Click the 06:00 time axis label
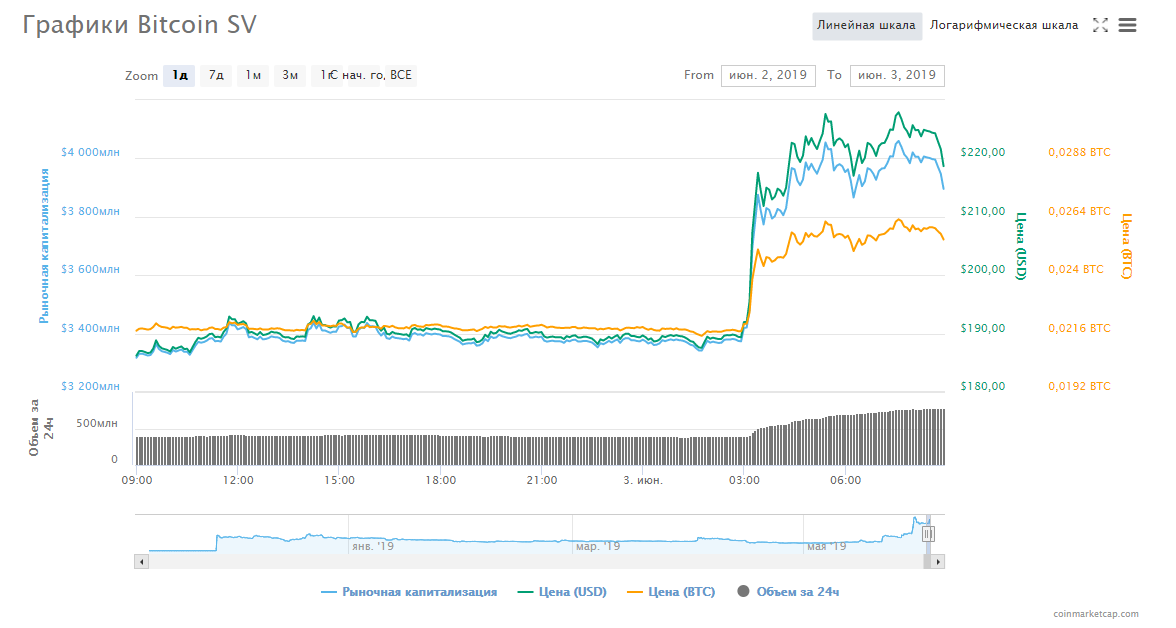Image resolution: width=1176 pixels, height=628 pixels. click(845, 480)
